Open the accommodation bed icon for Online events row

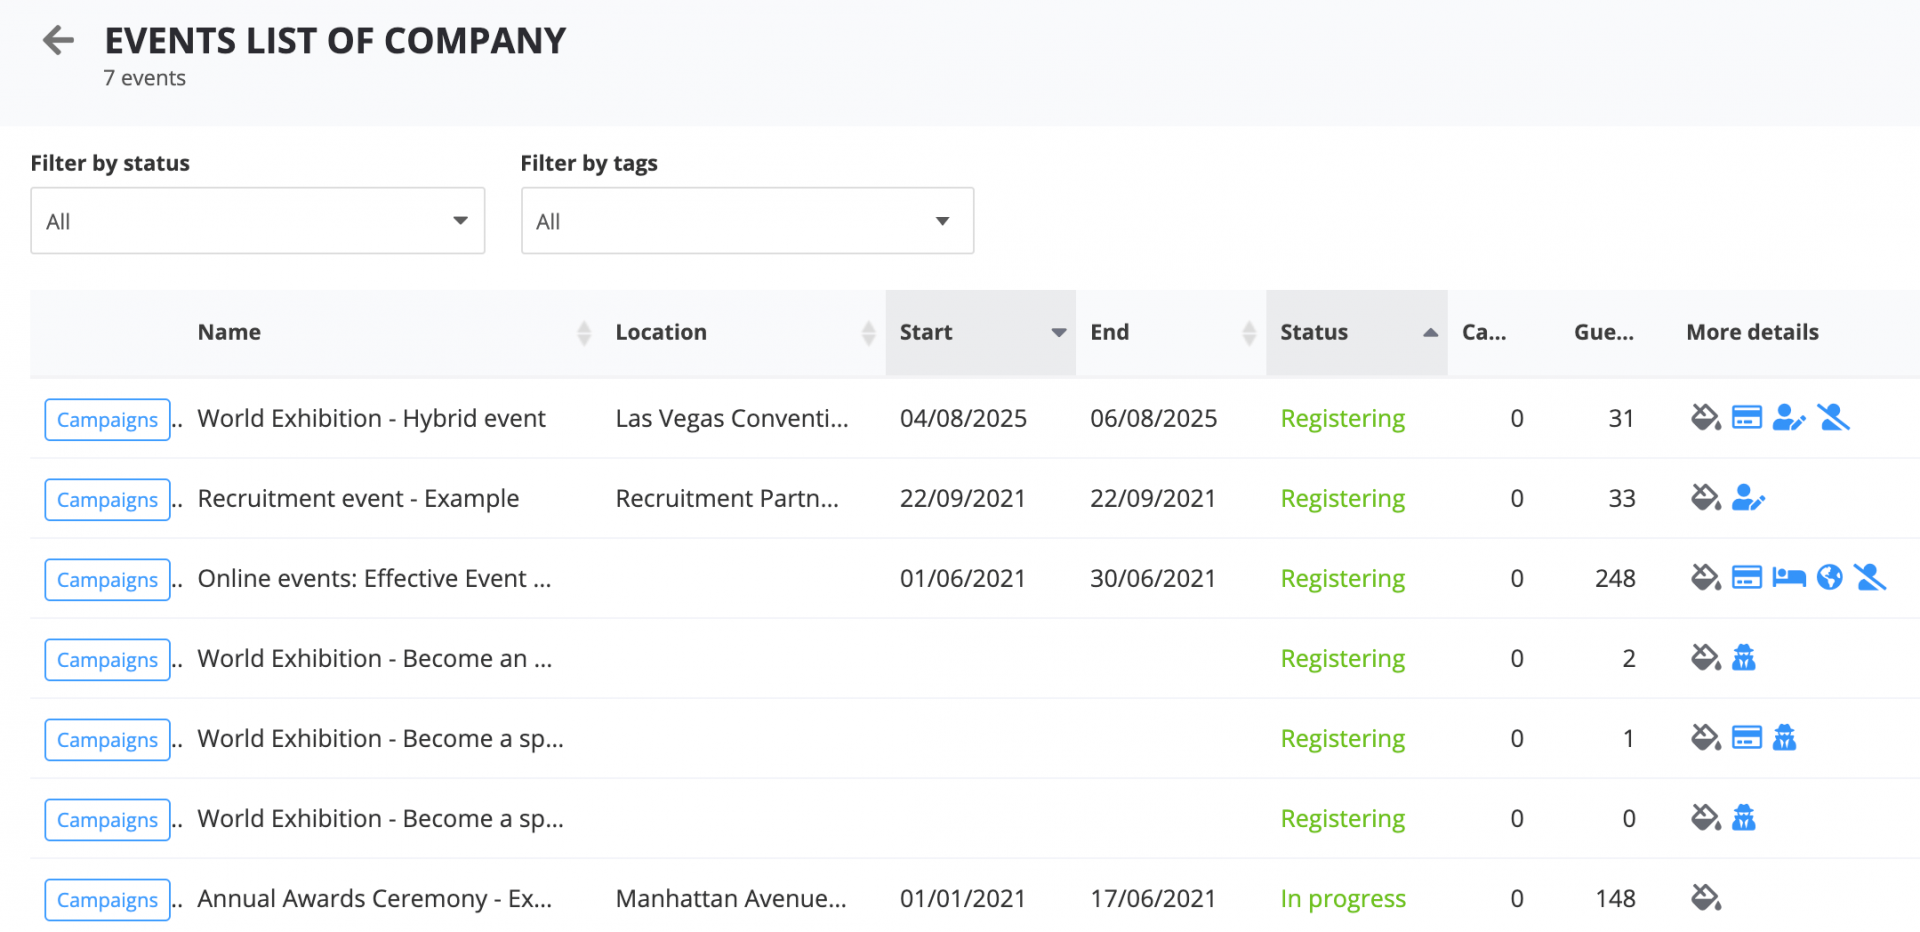(1789, 578)
